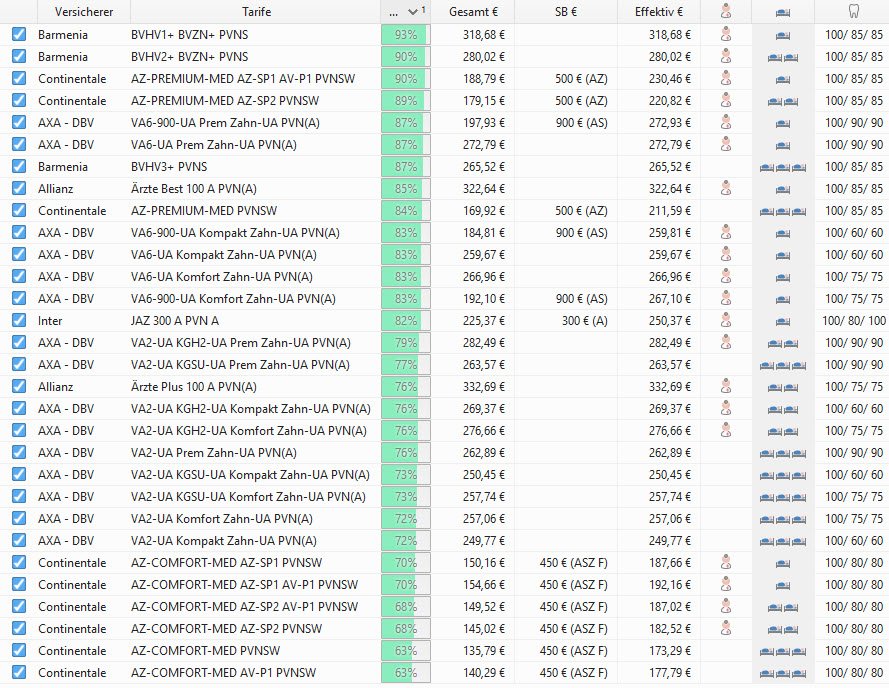Viewport: 889px width, 688px height.
Task: Select tariff 'Ärzte Best 100 A PVN(A)'
Action: coord(194,189)
